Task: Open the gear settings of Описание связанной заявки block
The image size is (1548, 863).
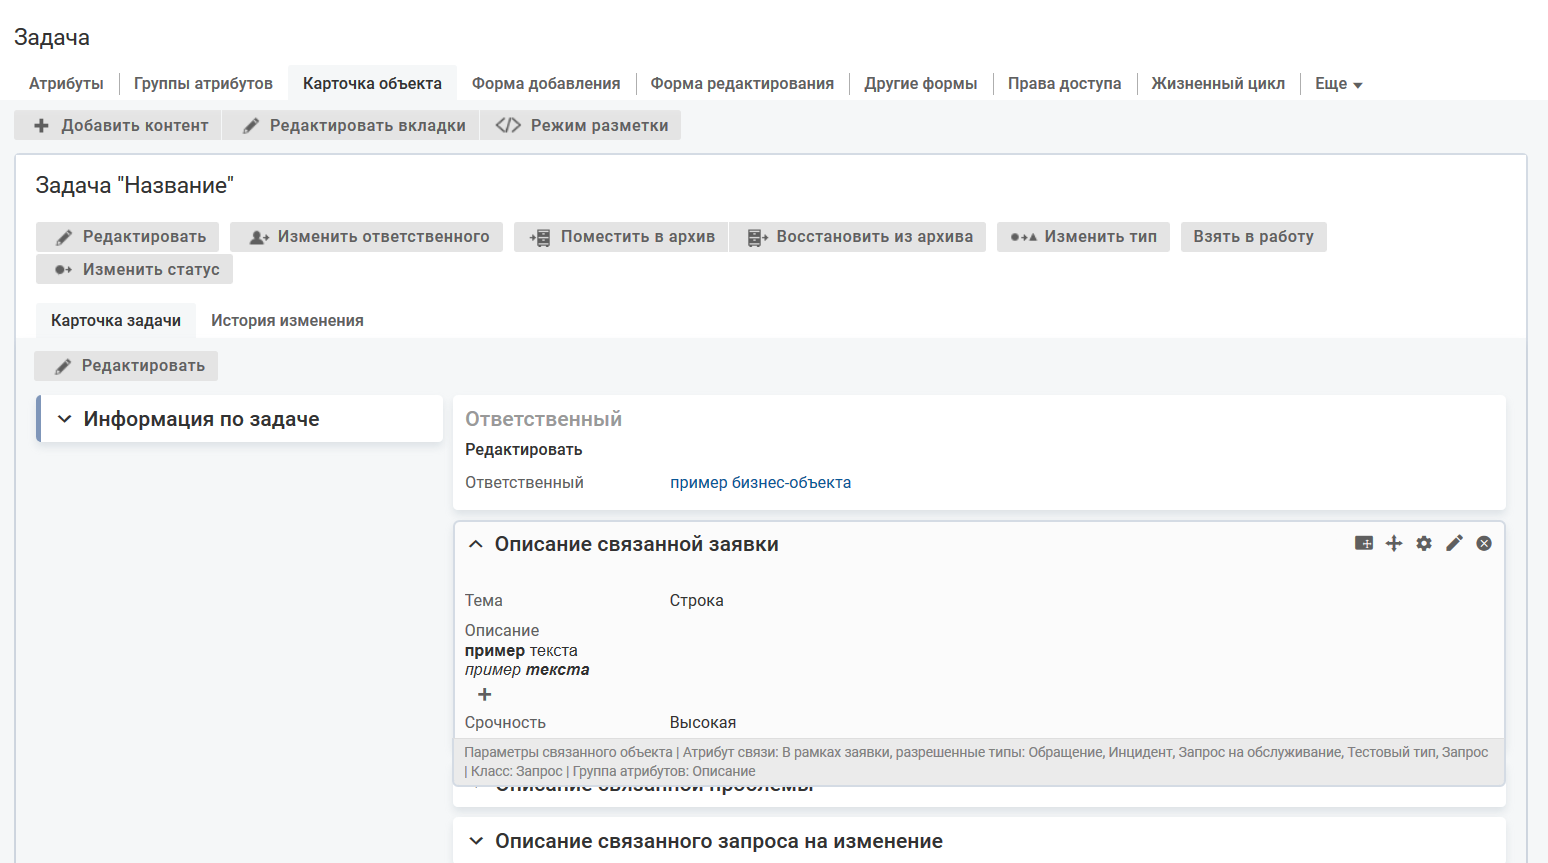Action: [x=1424, y=543]
